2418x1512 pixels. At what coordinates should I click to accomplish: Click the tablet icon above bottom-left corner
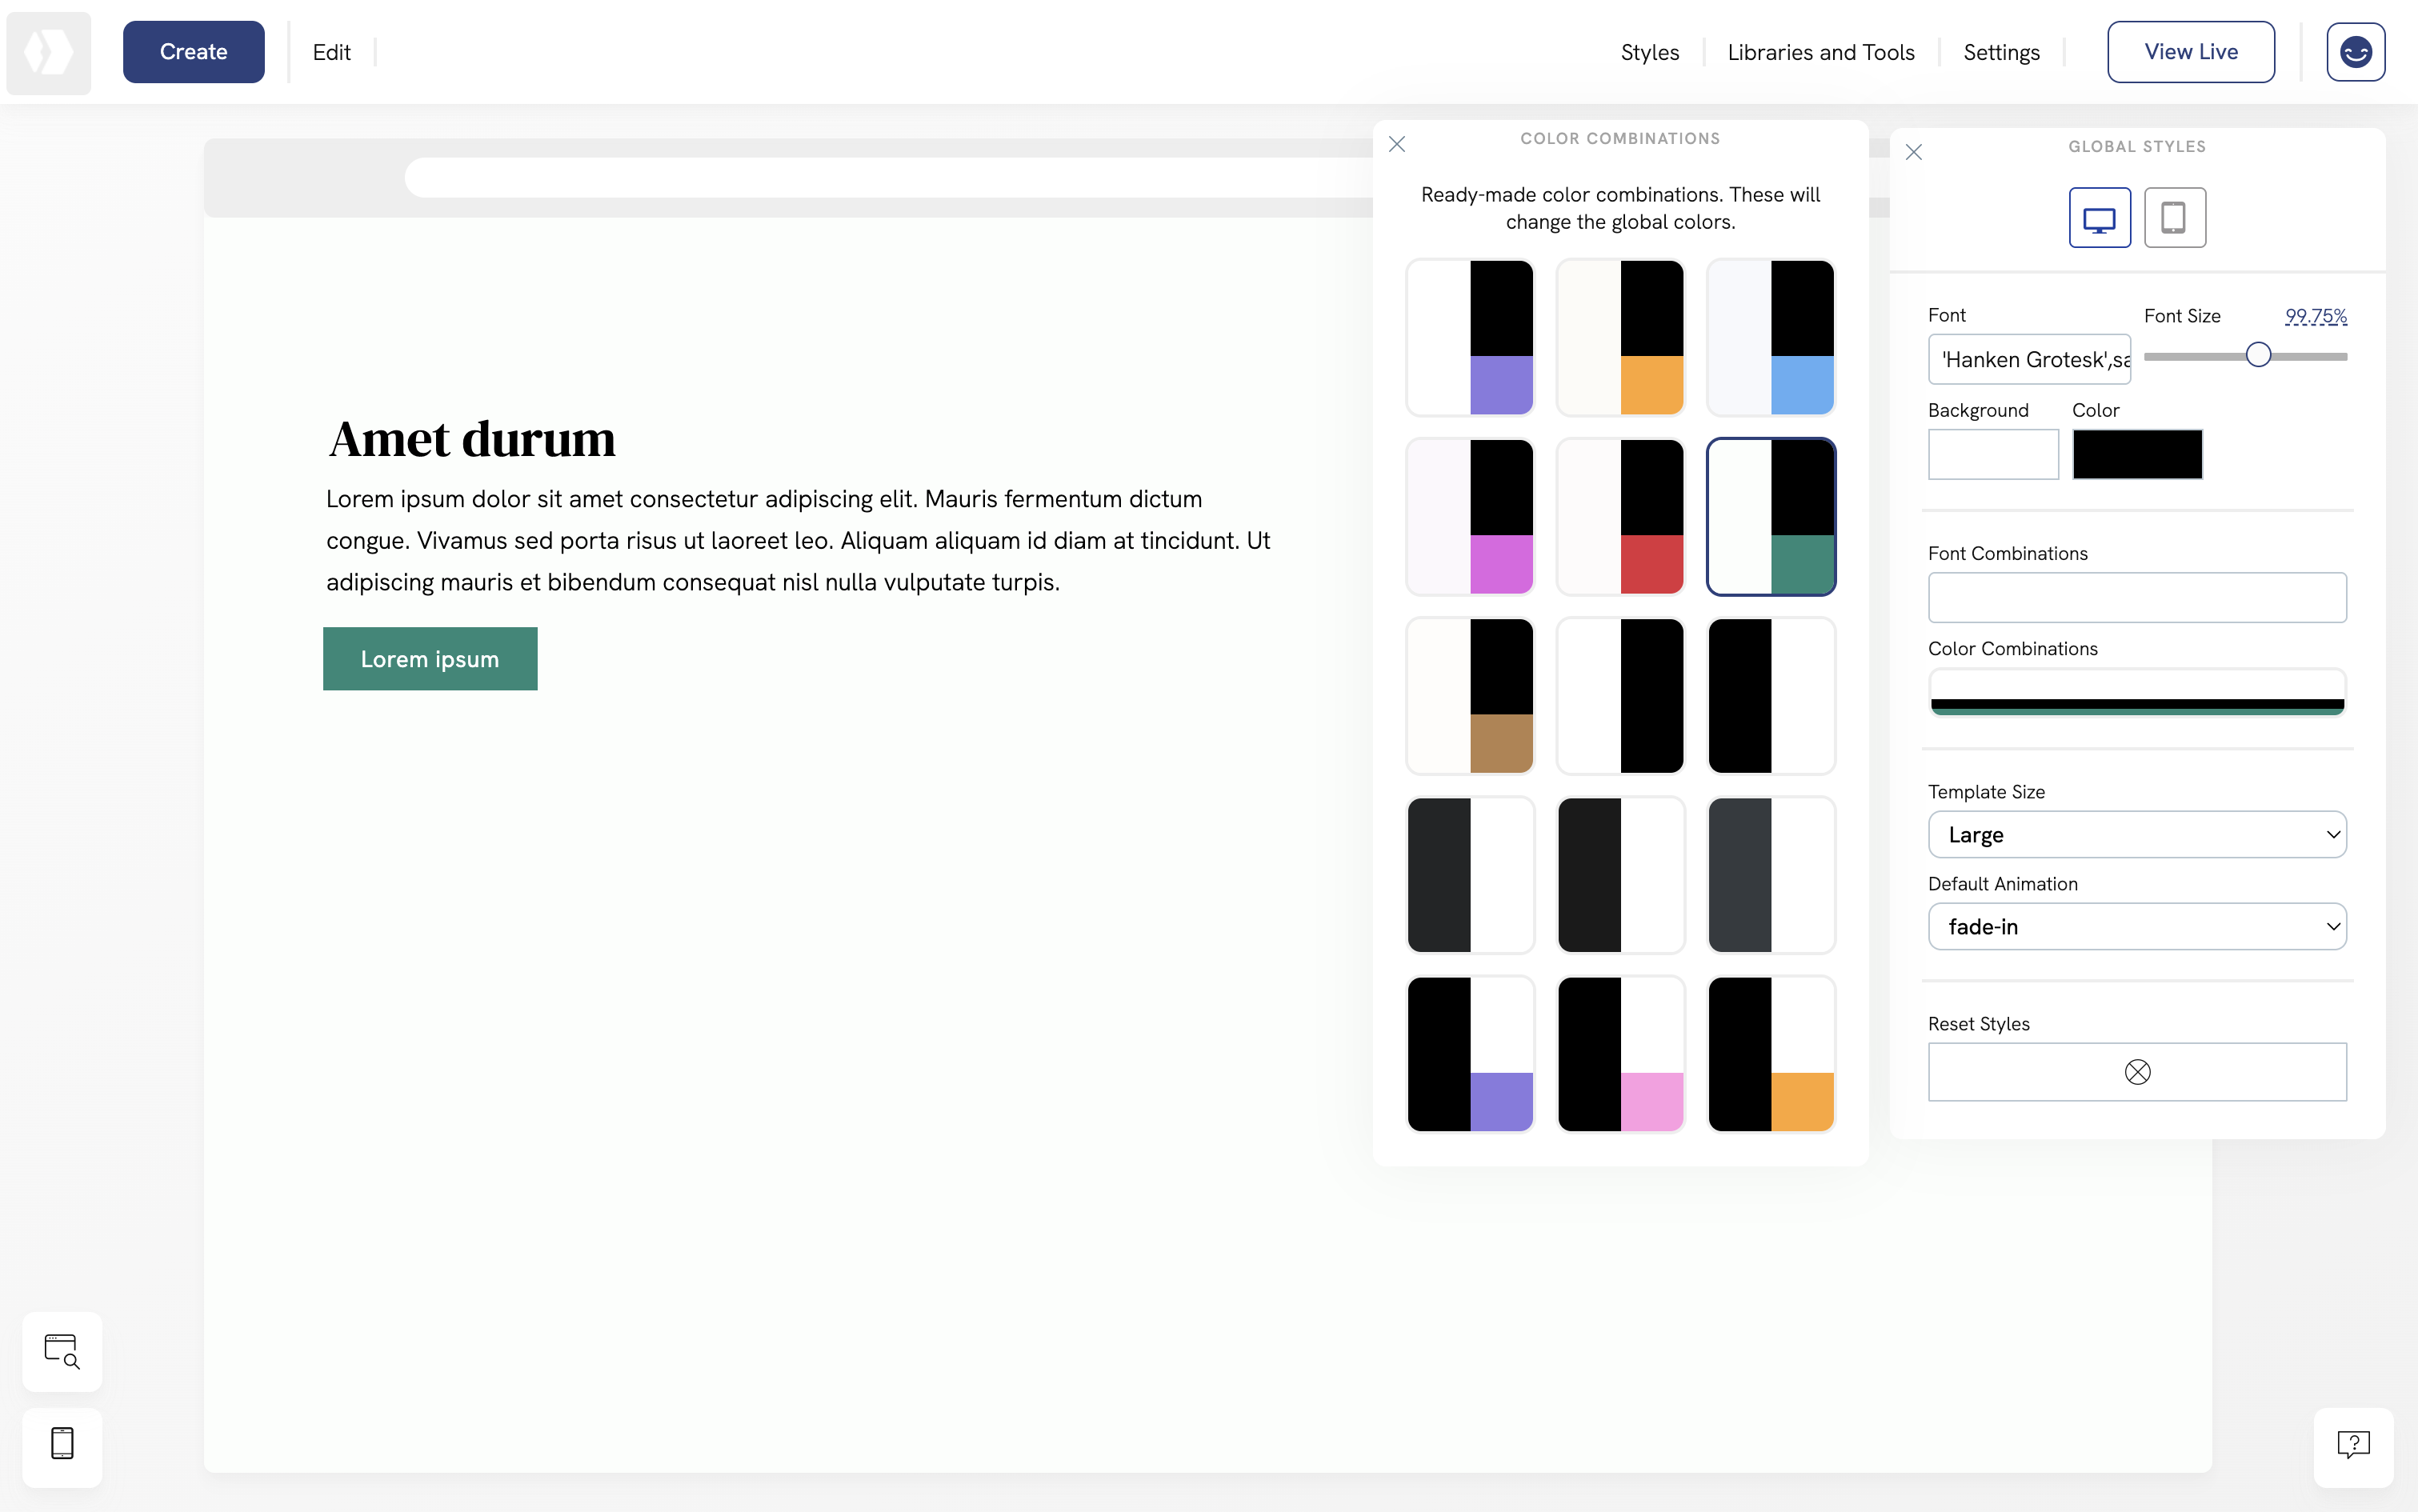tap(62, 1447)
